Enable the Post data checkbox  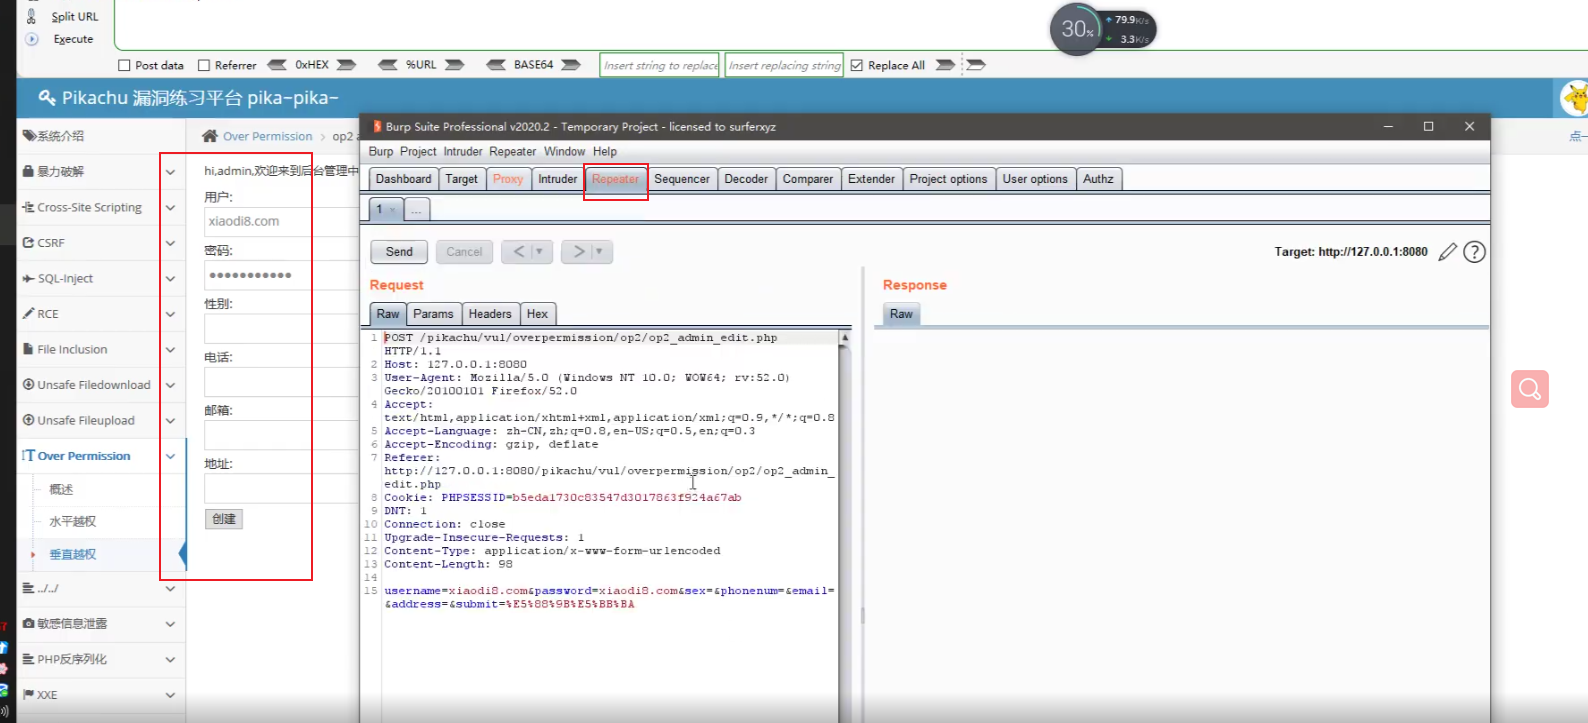pos(124,65)
